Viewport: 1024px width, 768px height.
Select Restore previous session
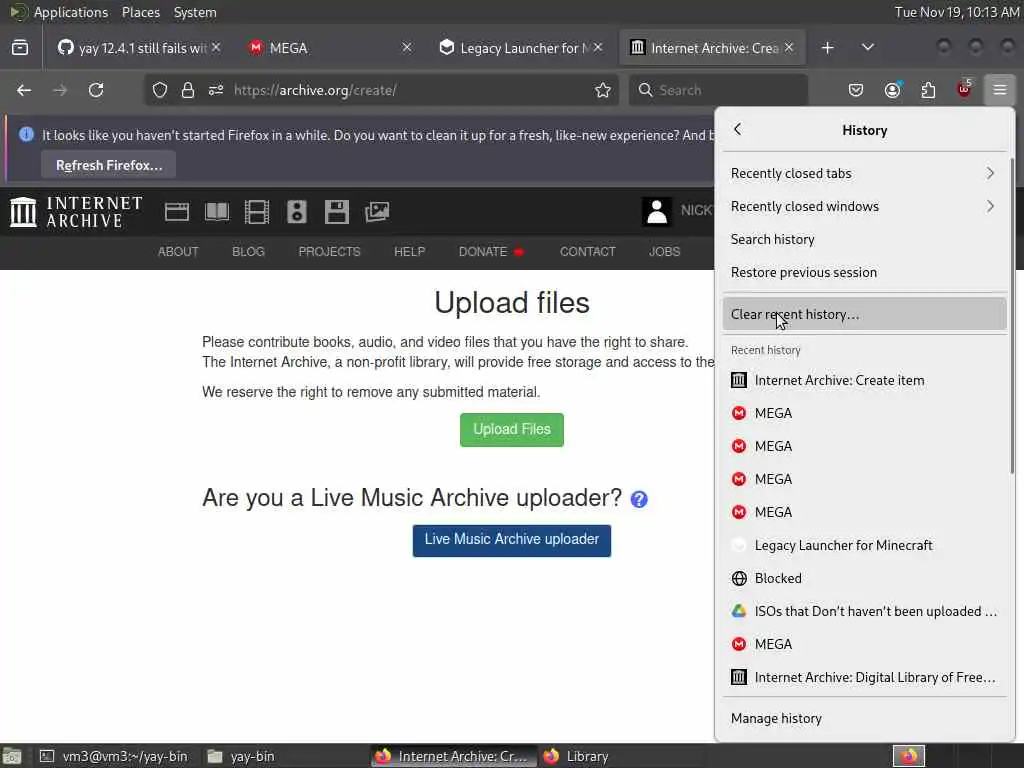tap(864, 272)
